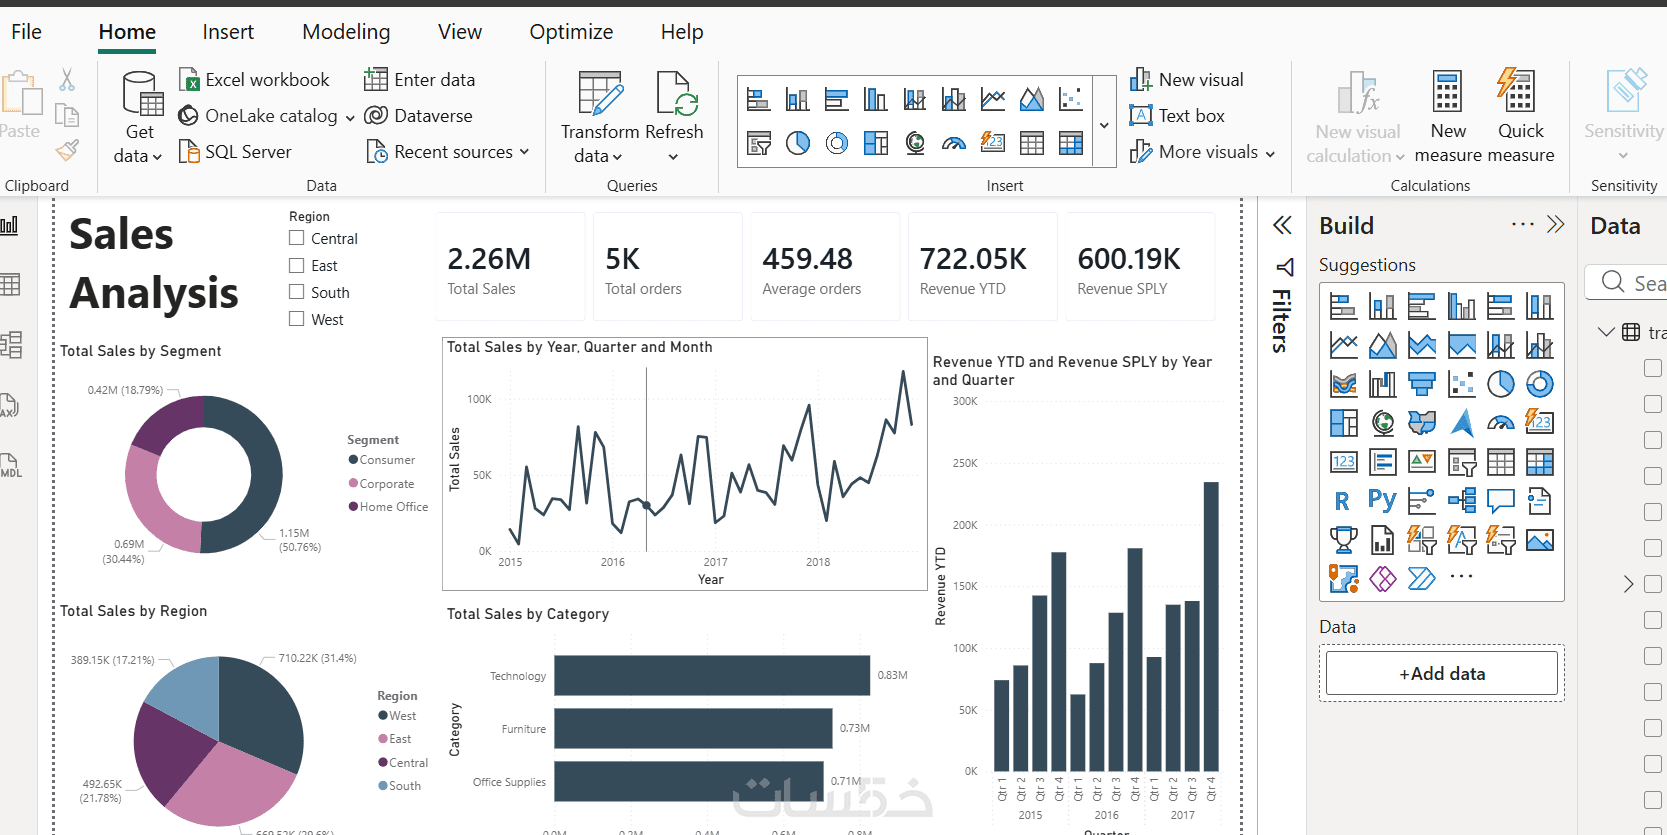Switch to the Modeling ribbon tab

click(x=346, y=32)
